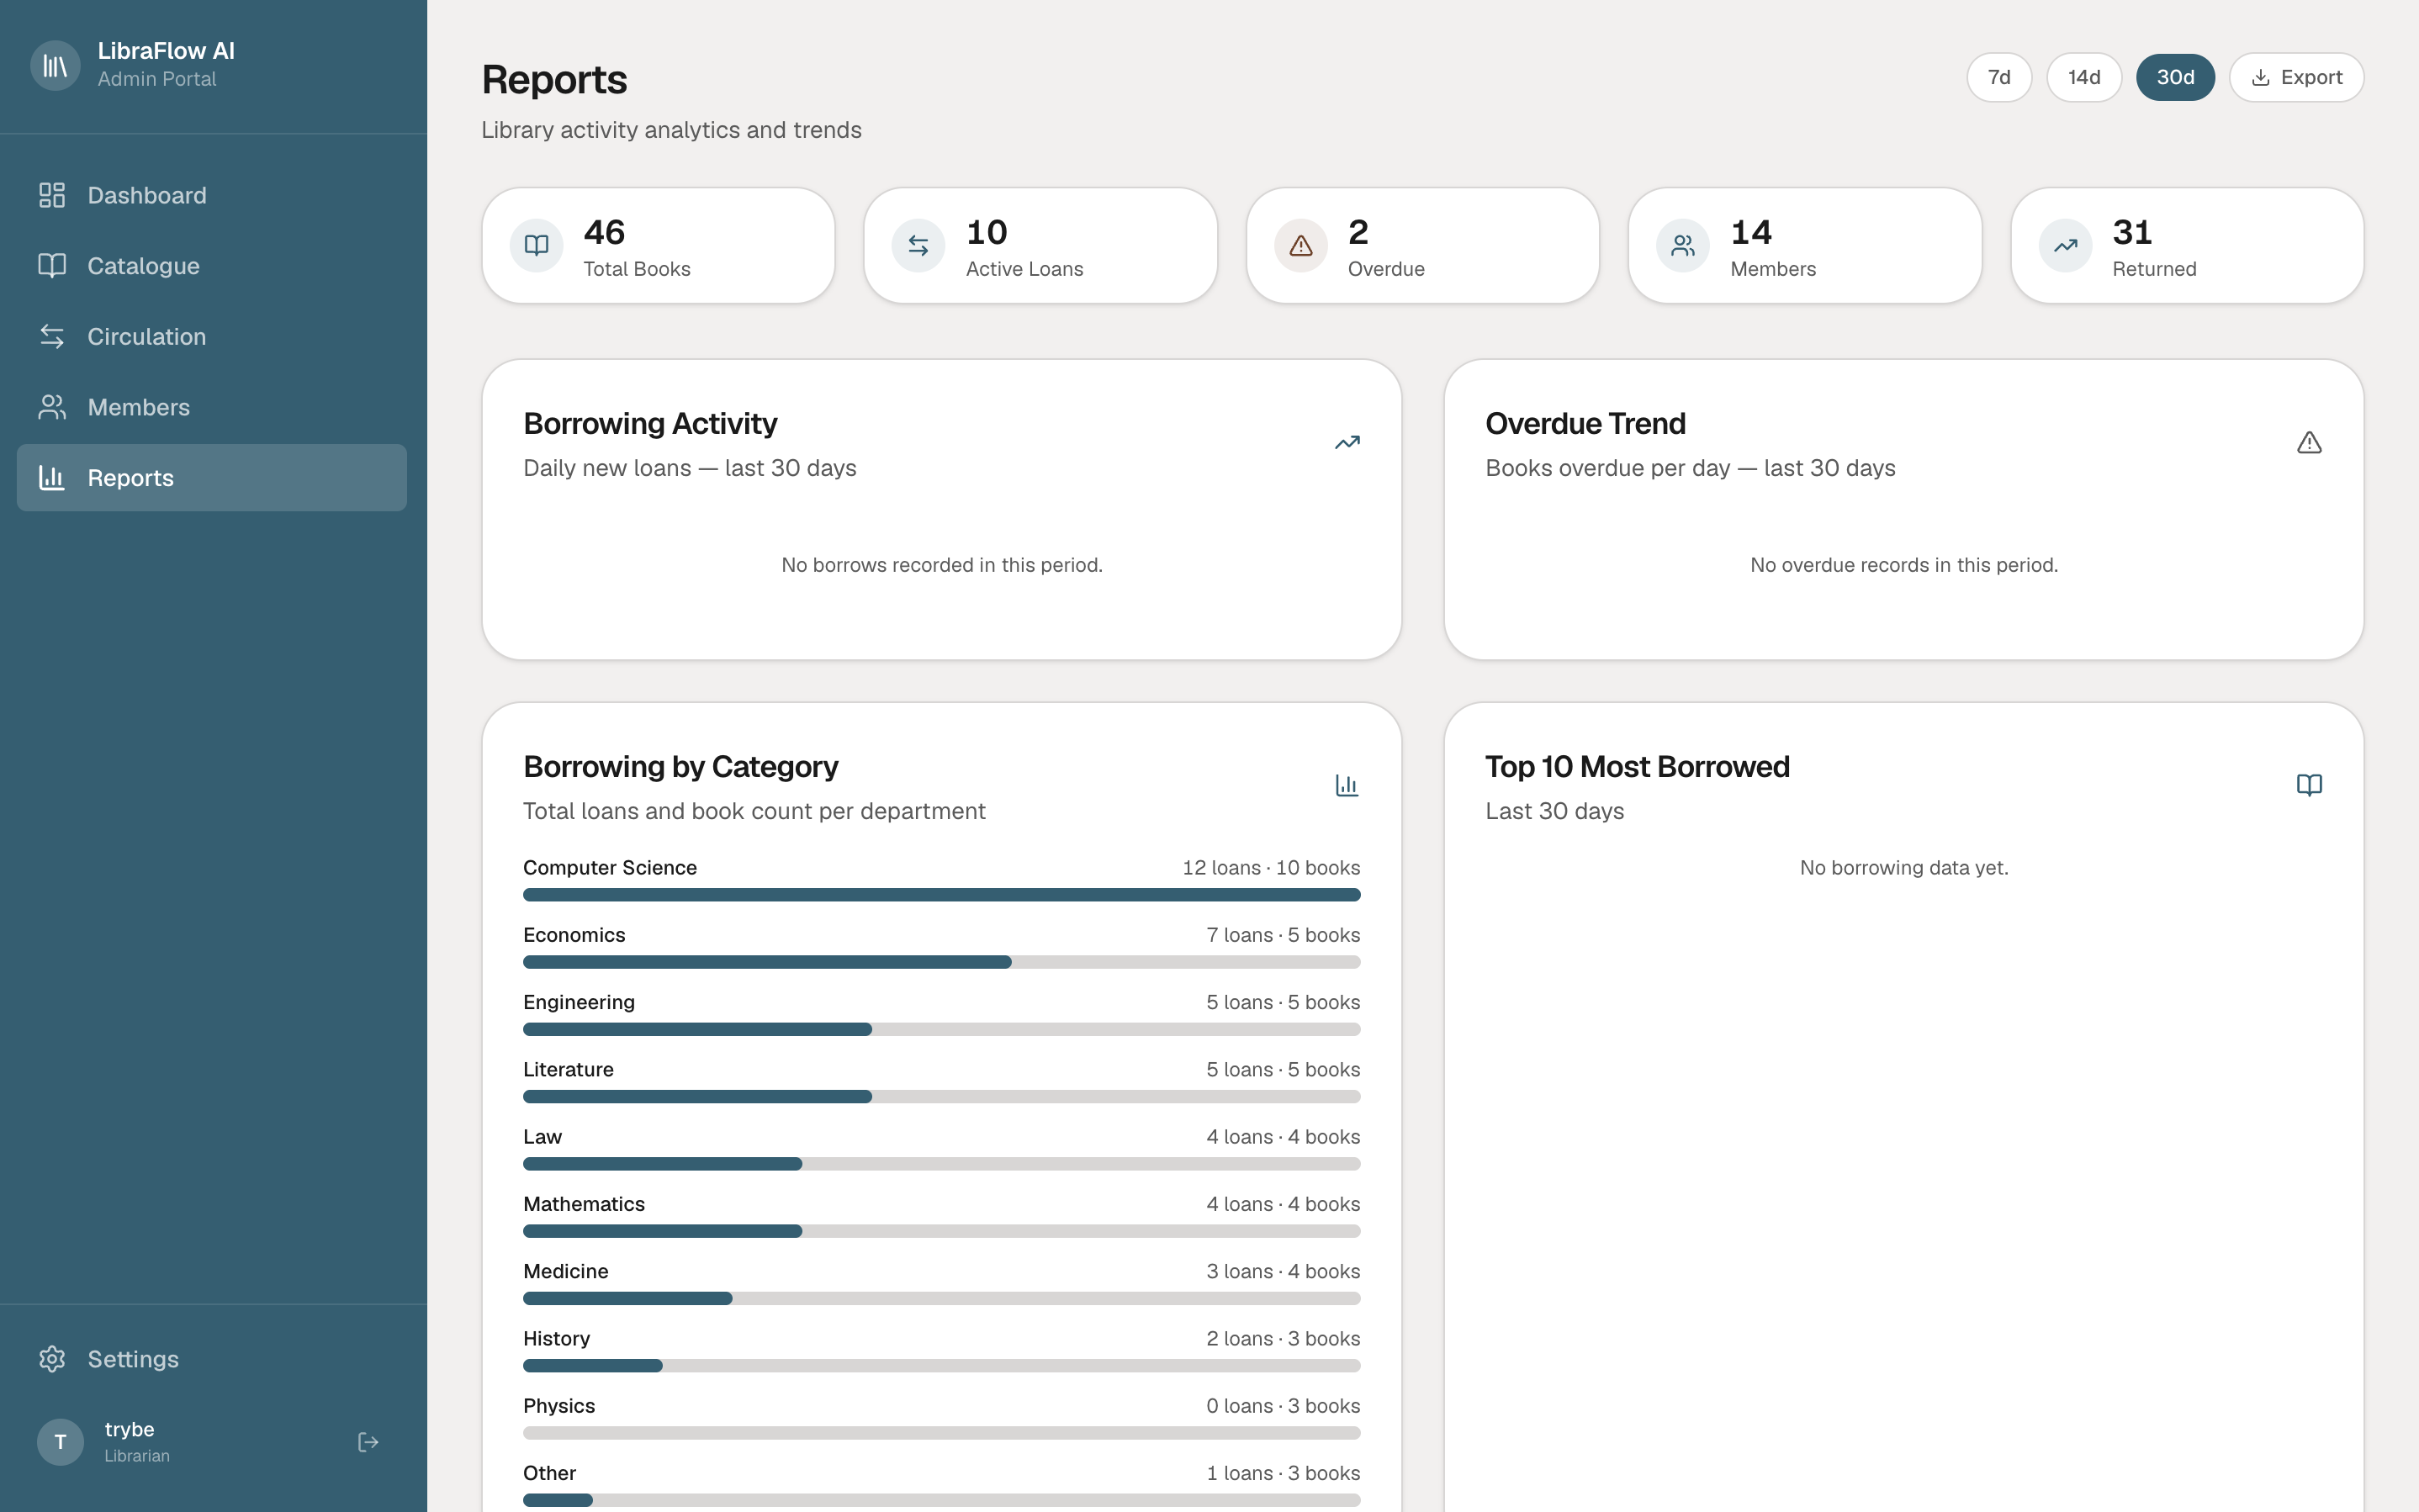This screenshot has width=2419, height=1512.
Task: Click the Total Books book icon
Action: 537,245
